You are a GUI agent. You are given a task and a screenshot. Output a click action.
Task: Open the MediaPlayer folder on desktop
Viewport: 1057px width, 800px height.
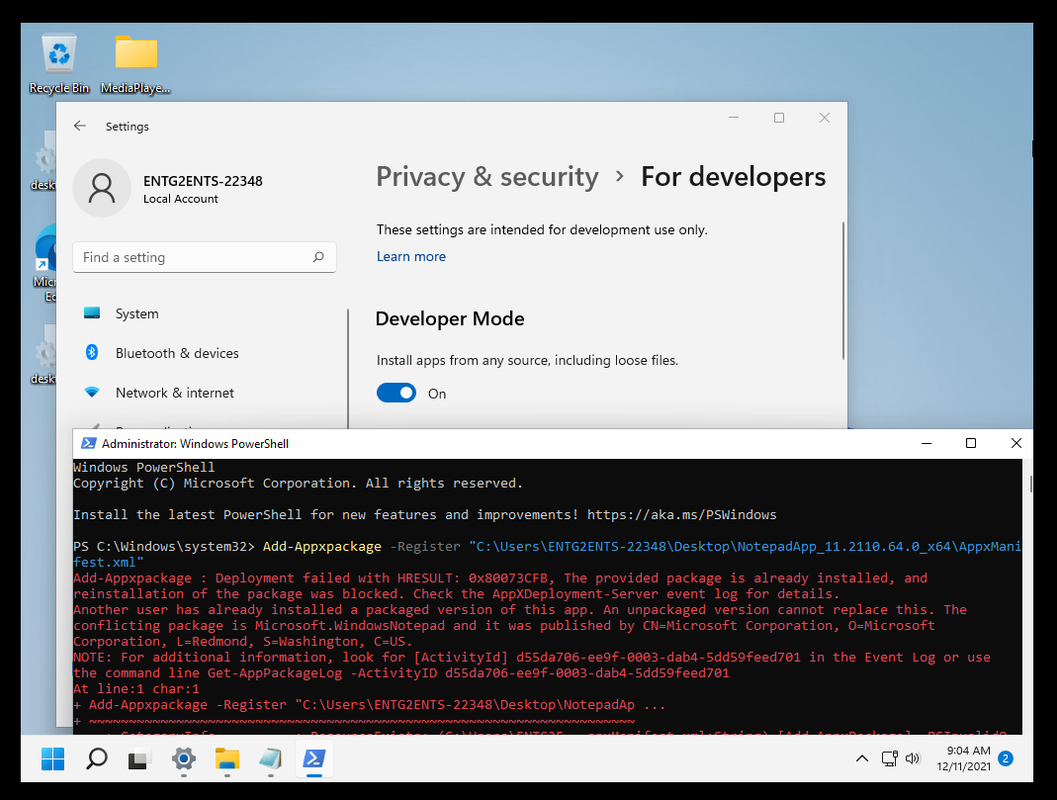(x=135, y=63)
